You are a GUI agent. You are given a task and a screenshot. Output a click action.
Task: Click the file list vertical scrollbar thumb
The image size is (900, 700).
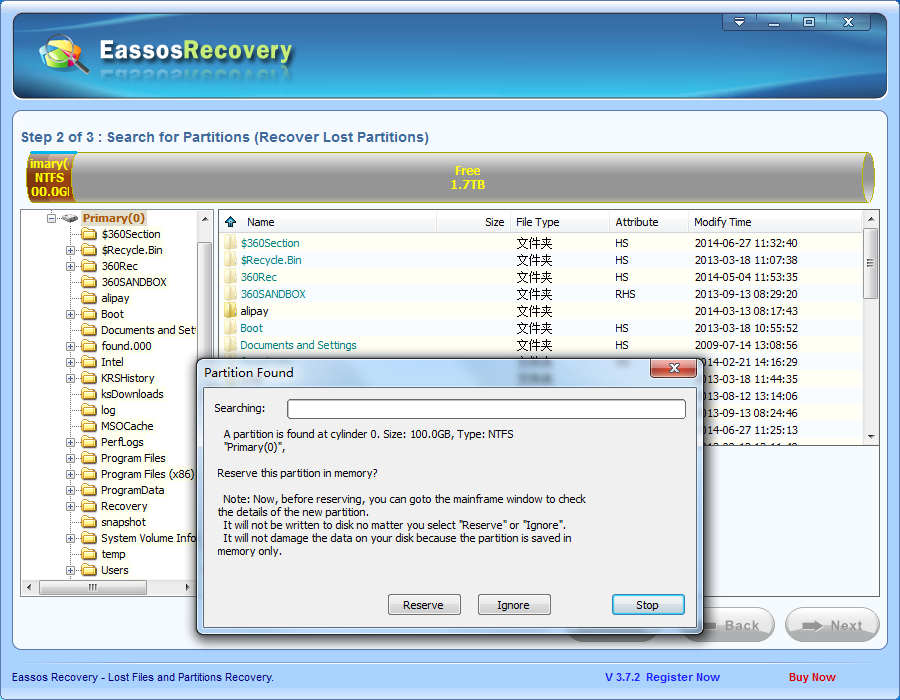coord(870,263)
